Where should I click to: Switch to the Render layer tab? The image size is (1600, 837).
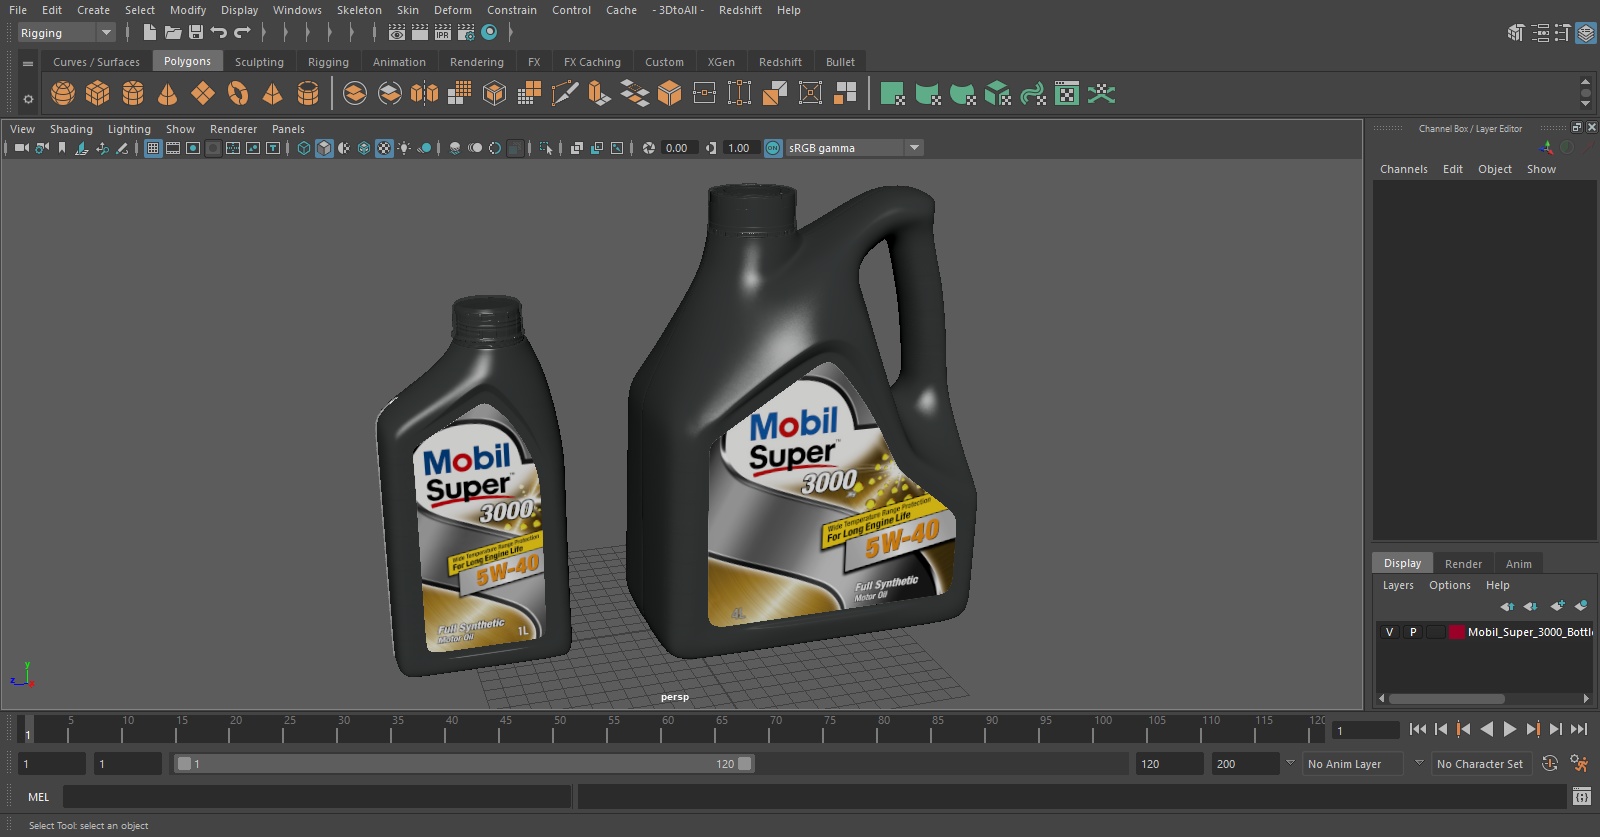coord(1463,564)
